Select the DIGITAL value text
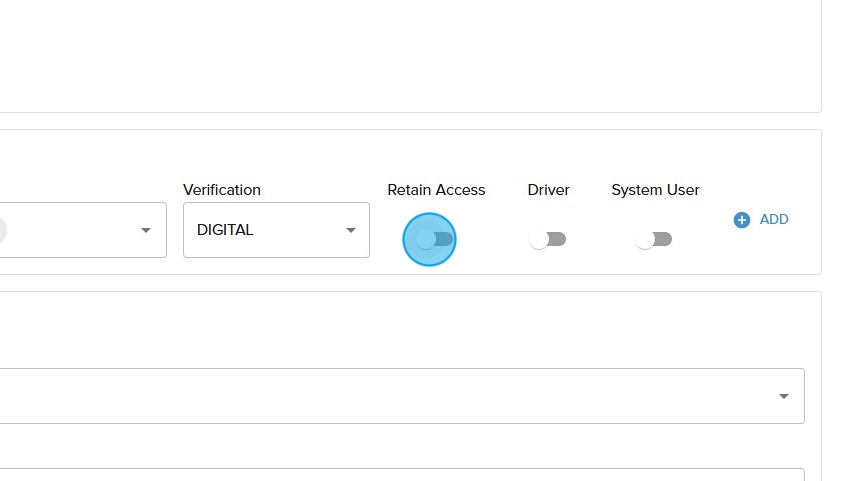Viewport: 860px width, 481px height. [225, 230]
